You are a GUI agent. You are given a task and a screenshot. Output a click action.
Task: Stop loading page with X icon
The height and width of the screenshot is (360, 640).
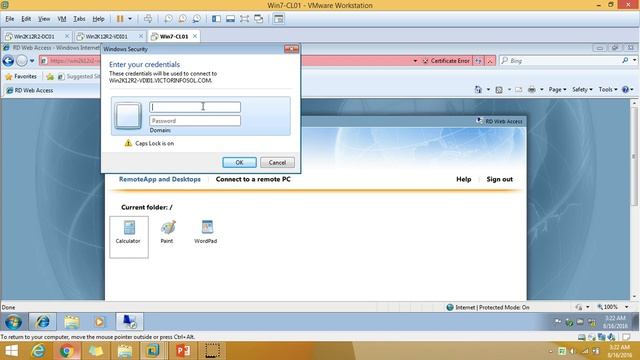coord(490,61)
